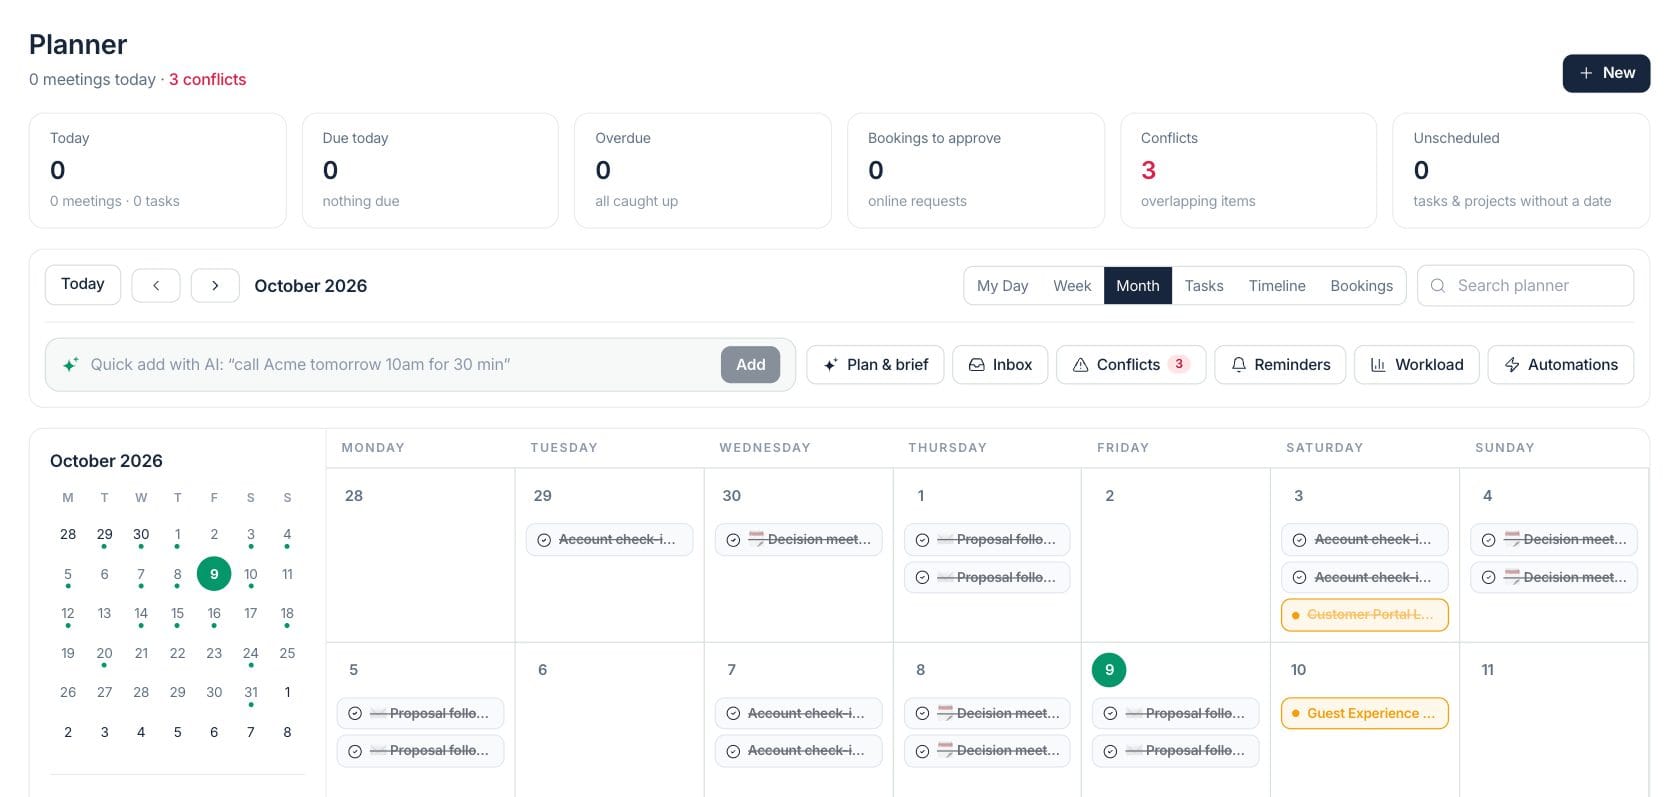Go to the previous month with the left chevron
This screenshot has height=797, width=1680.
156,285
